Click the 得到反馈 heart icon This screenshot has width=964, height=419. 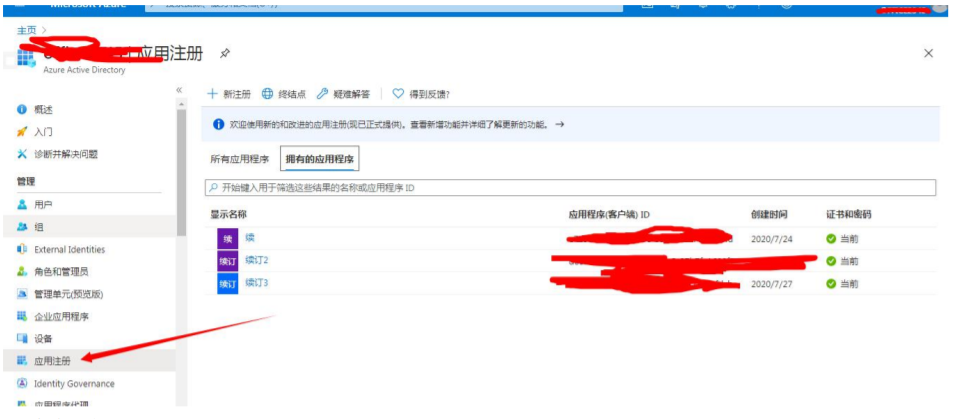pos(398,94)
